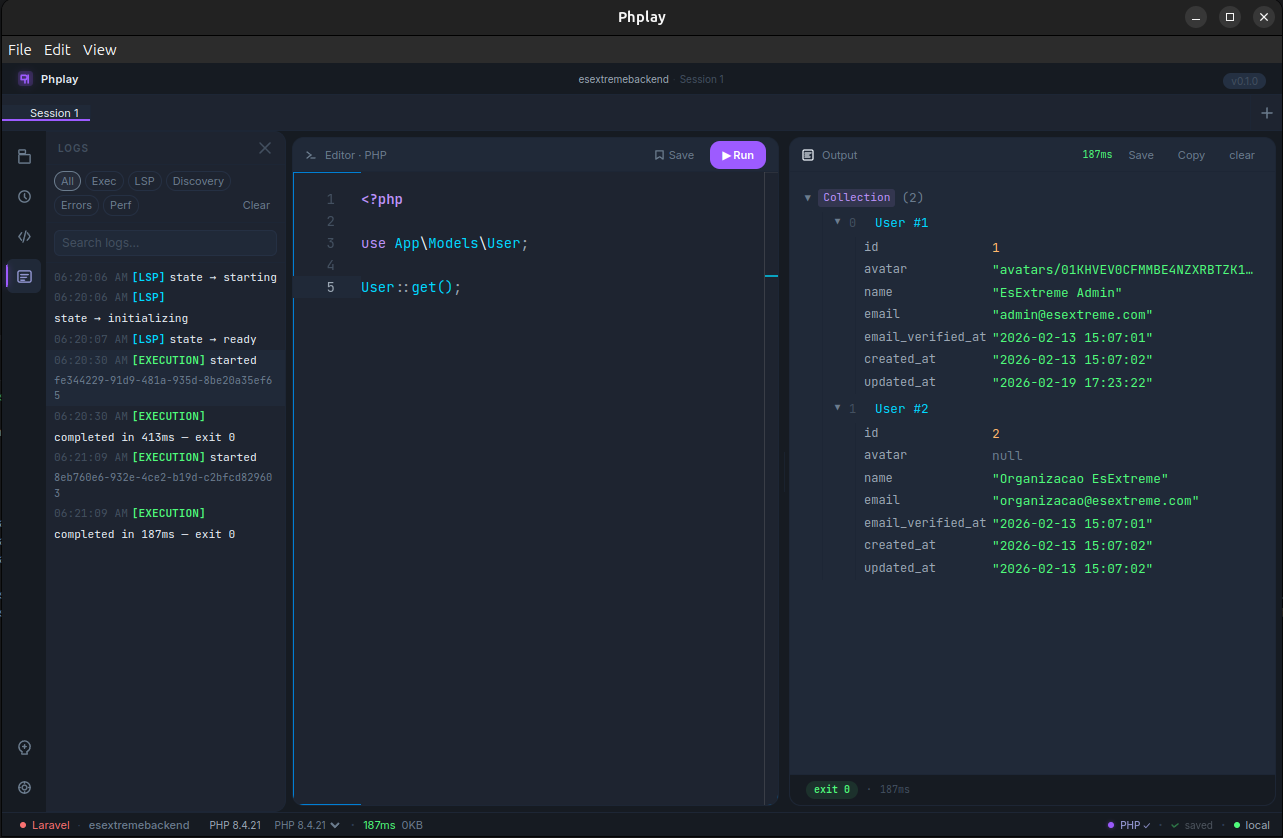This screenshot has height=838, width=1283.
Task: Click the updated_at value "2026-02-19 17:23:22"
Action: click(x=1072, y=383)
